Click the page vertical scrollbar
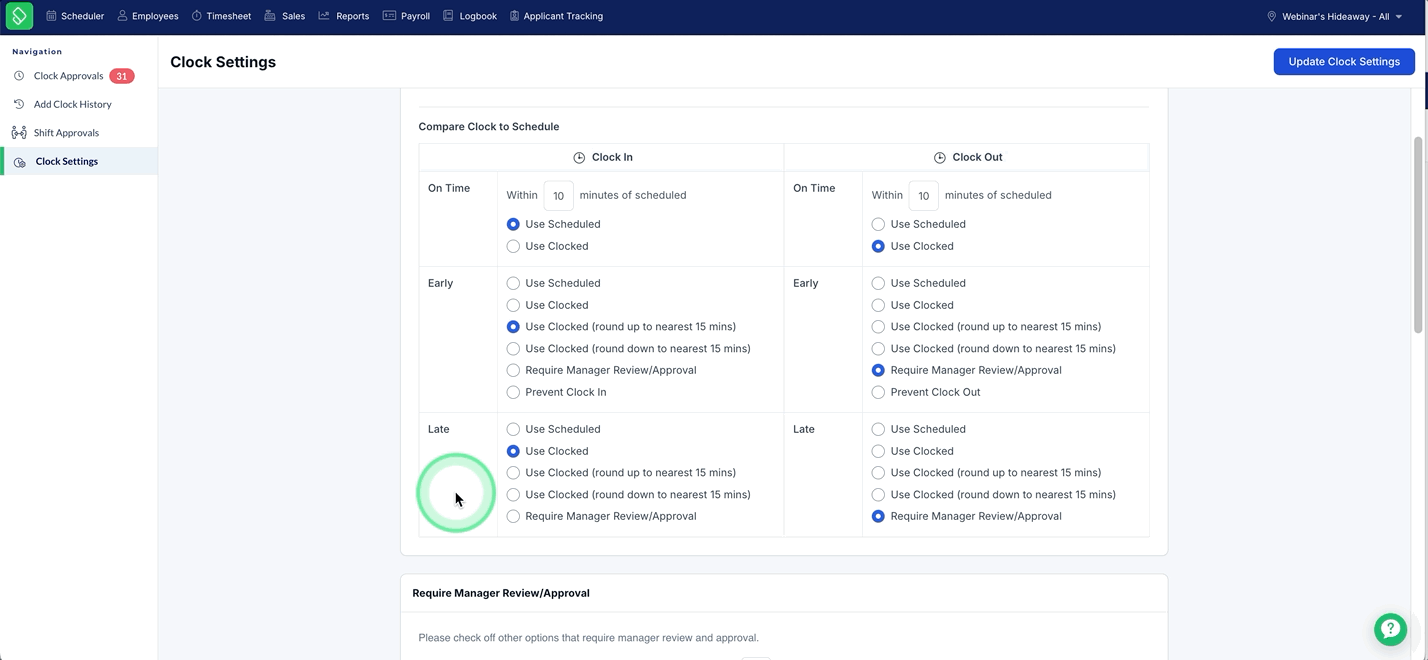The height and width of the screenshot is (660, 1428). click(1417, 235)
